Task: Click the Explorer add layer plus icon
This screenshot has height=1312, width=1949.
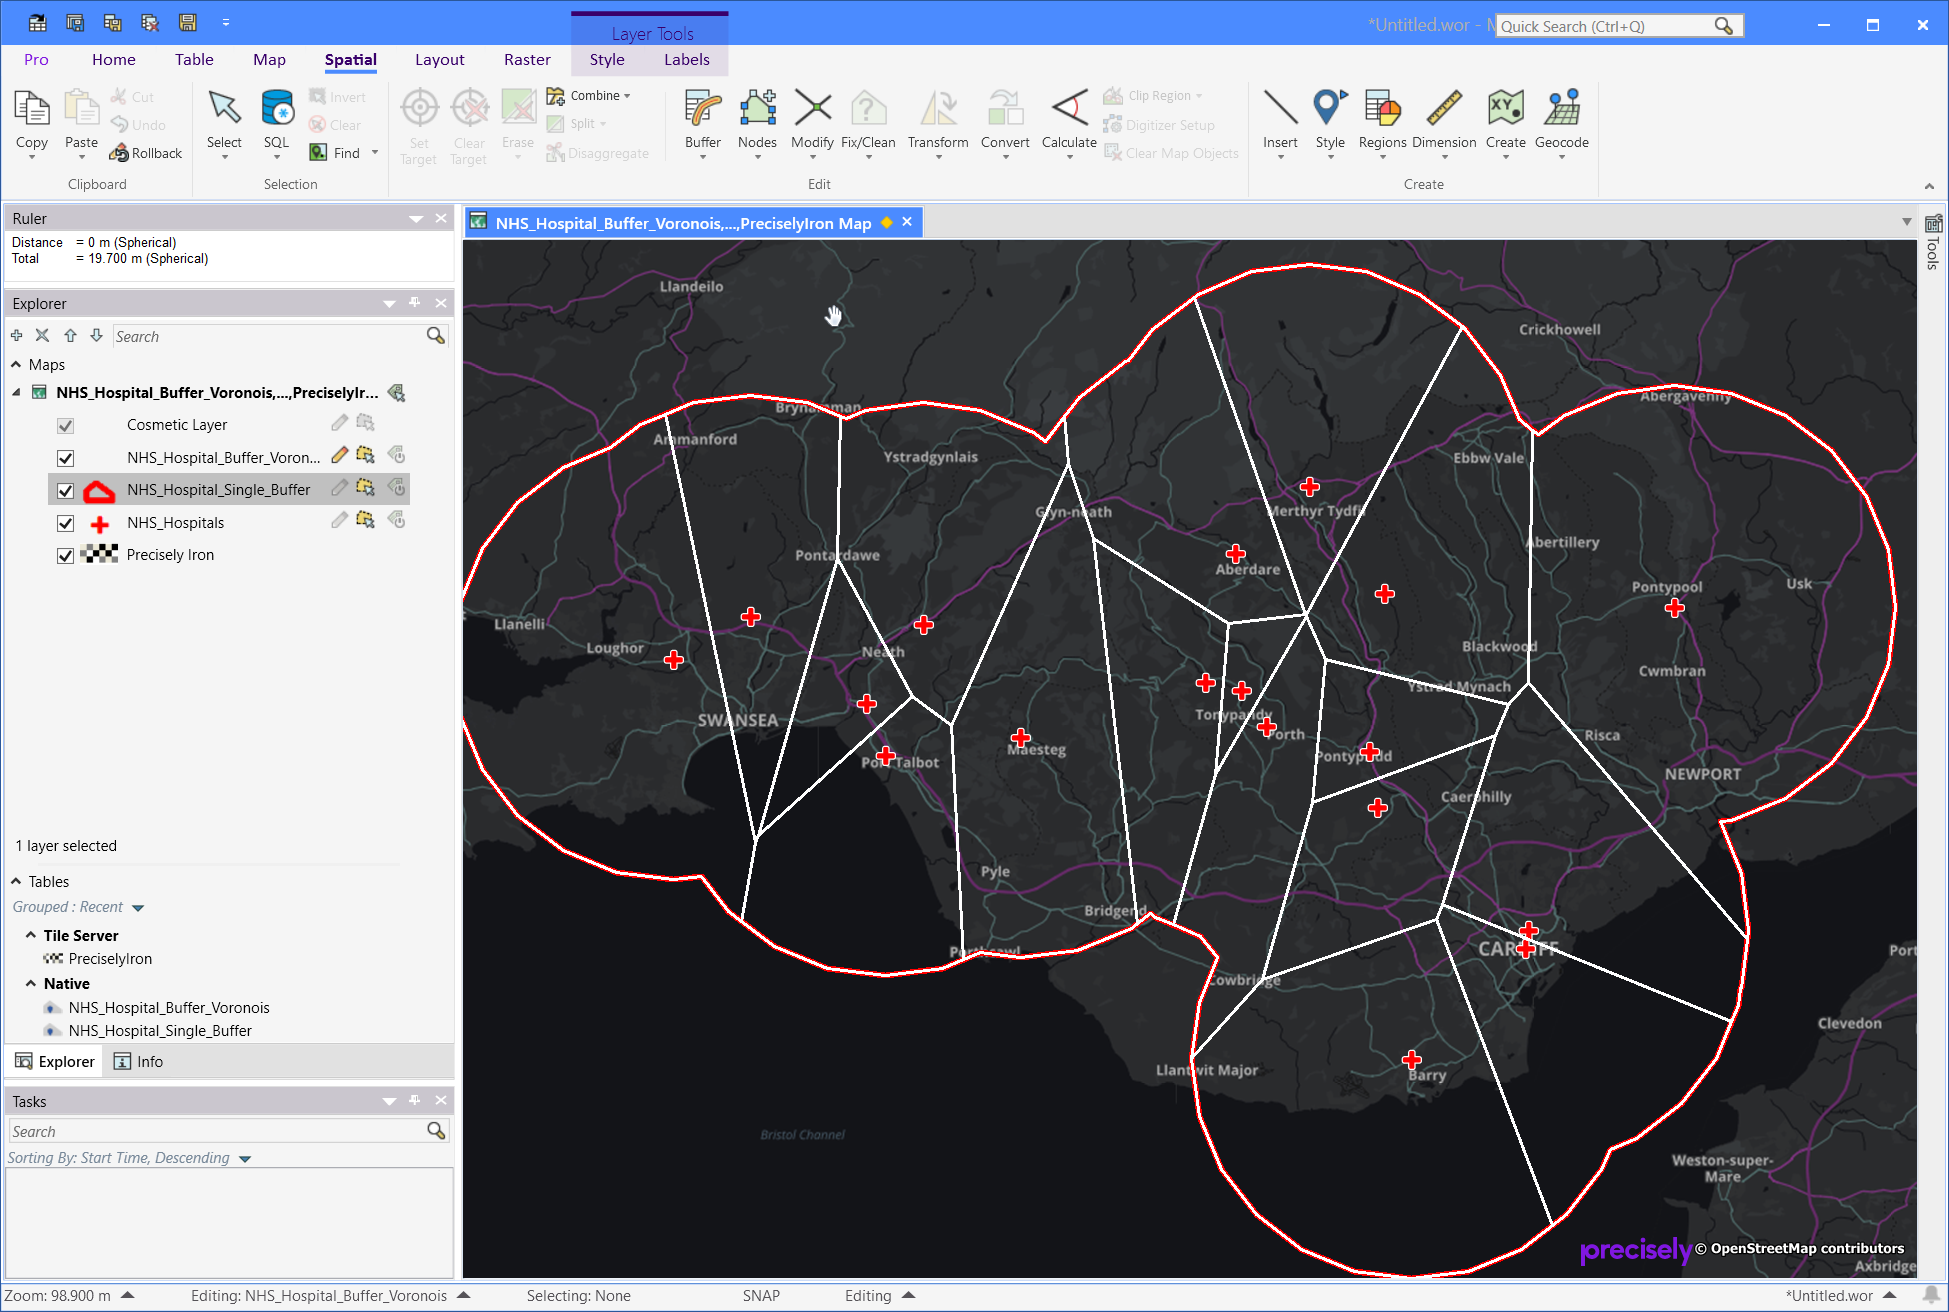Action: pyautogui.click(x=16, y=335)
